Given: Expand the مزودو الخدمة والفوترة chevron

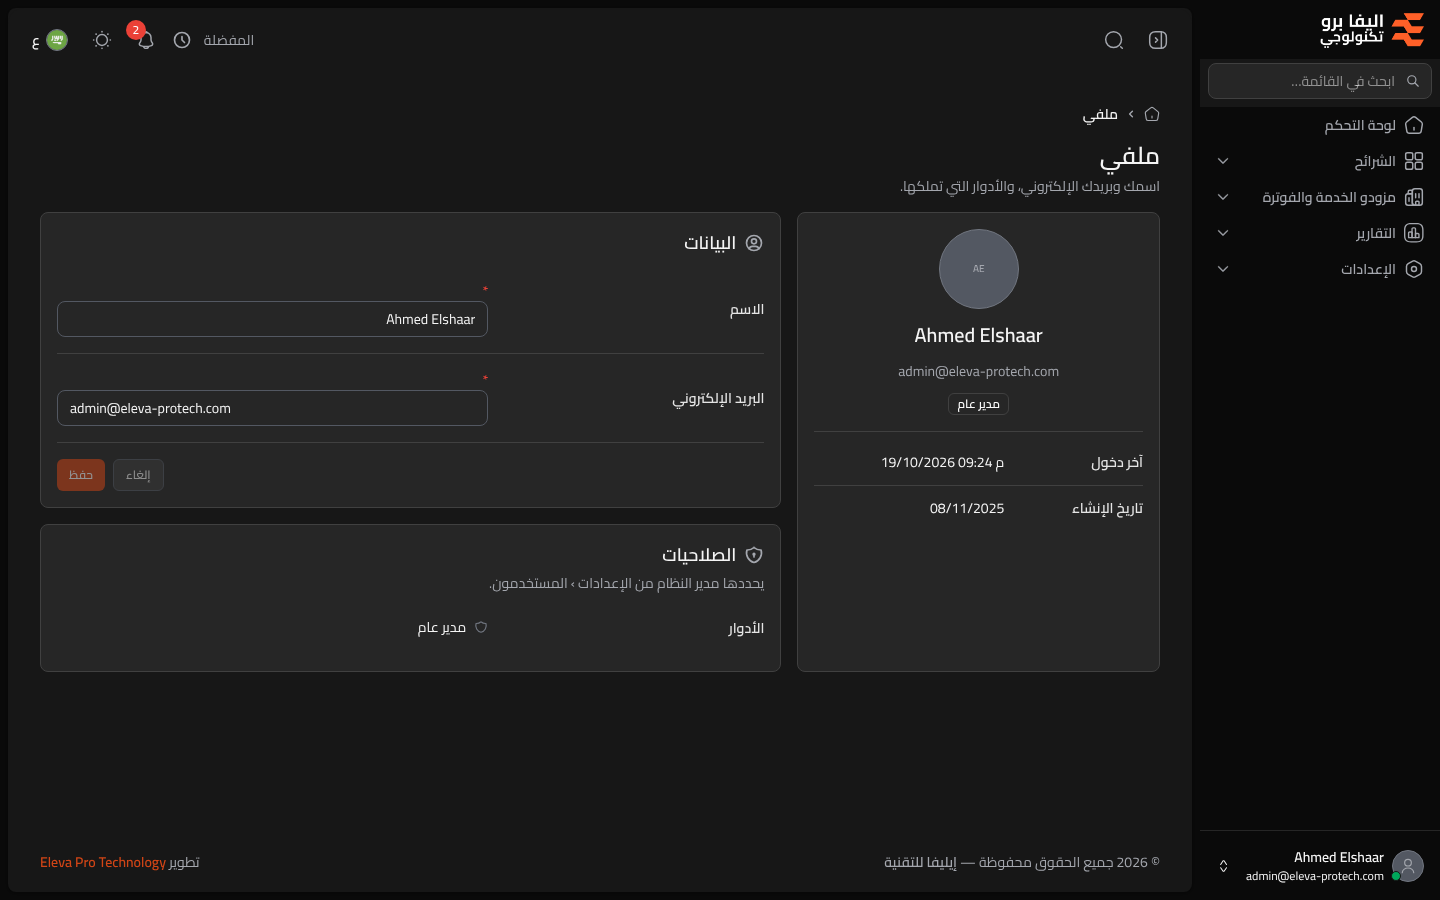Looking at the screenshot, I should (x=1223, y=197).
